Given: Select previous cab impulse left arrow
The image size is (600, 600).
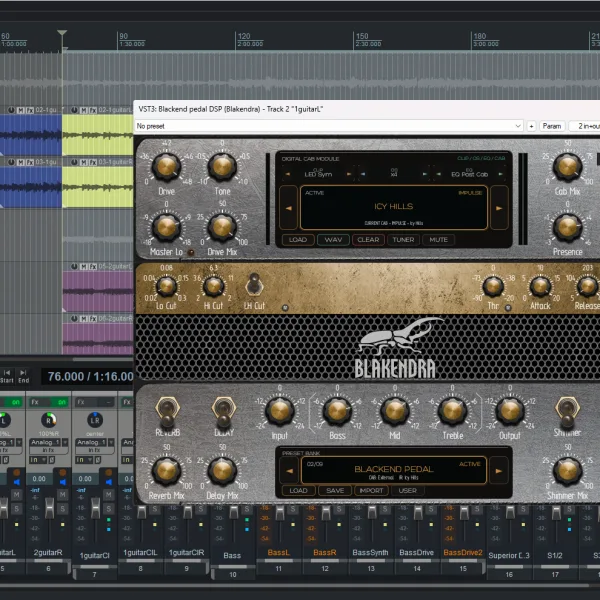Looking at the screenshot, I should [289, 208].
